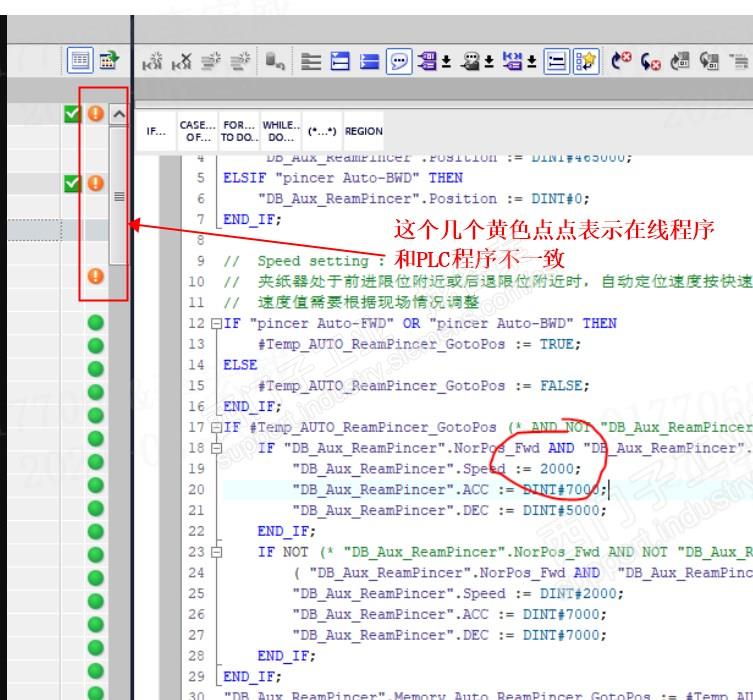The height and width of the screenshot is (700, 753).
Task: Insert (*...*) comment block favorite
Action: [322, 131]
